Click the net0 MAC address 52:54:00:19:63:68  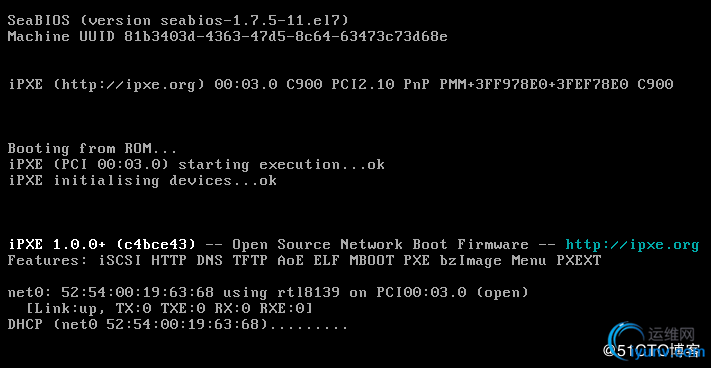[137, 293]
